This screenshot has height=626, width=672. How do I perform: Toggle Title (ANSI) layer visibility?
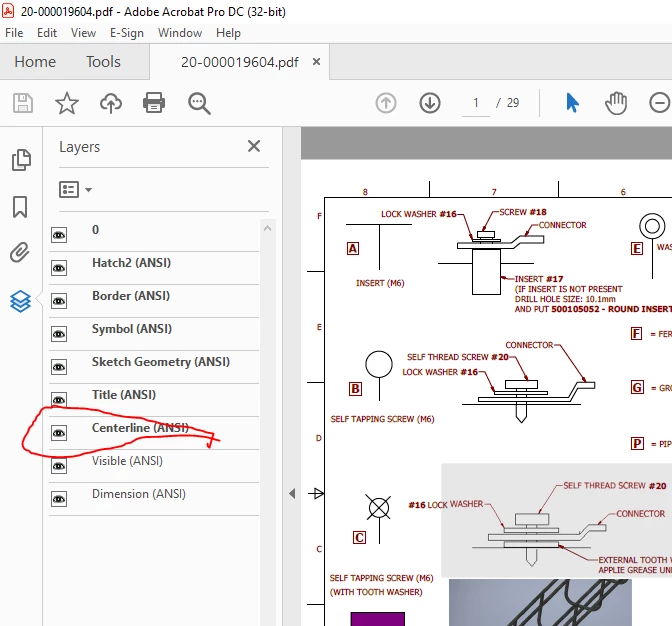coord(59,400)
